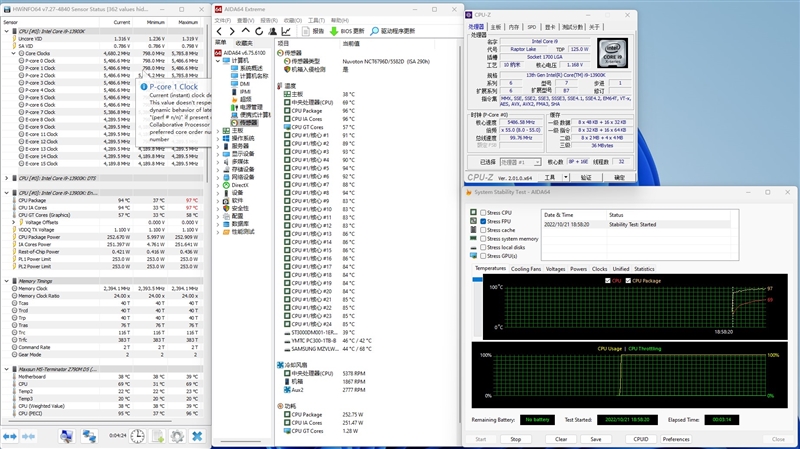Enable Stress GPU(s) checkbox
800x449 pixels.
coord(483,256)
